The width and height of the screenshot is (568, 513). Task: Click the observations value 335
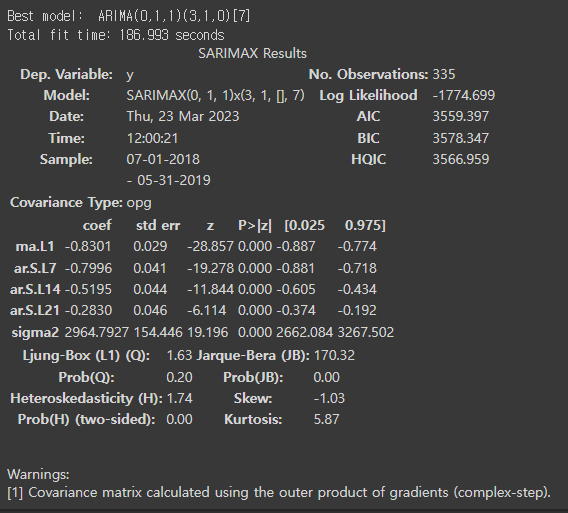coord(444,74)
